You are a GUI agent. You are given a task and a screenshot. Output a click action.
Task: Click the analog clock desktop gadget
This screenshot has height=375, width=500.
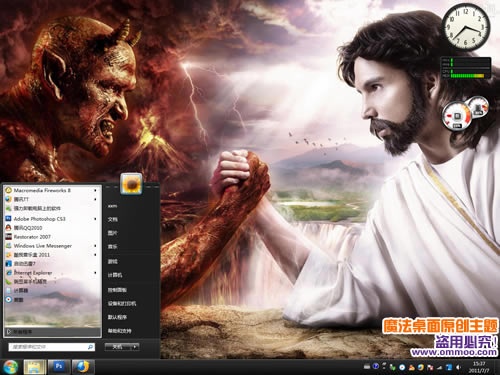(466, 27)
